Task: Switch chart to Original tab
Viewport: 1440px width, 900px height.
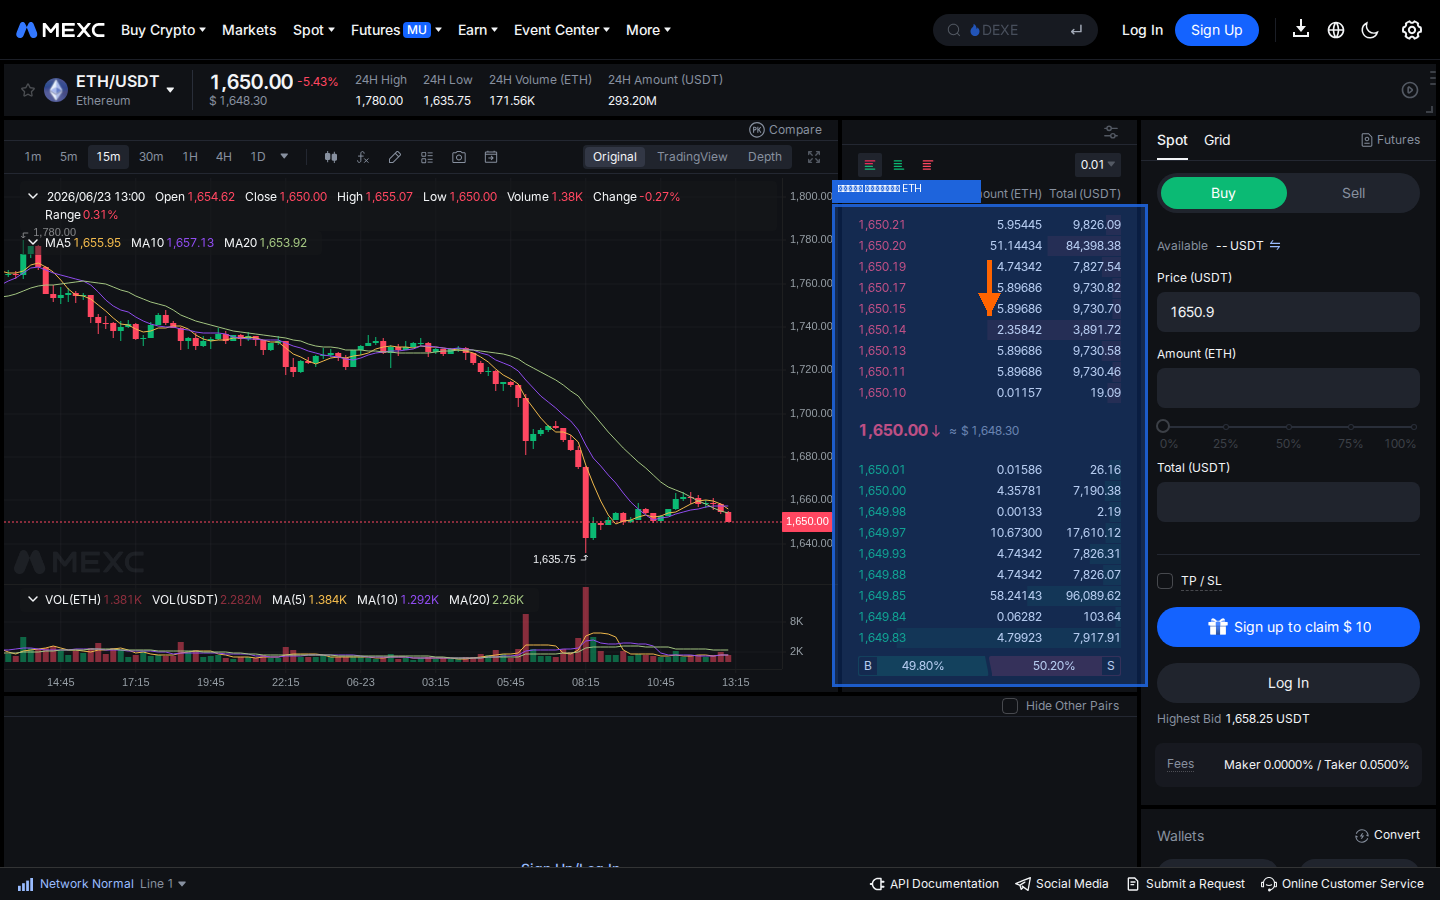Action: (614, 157)
